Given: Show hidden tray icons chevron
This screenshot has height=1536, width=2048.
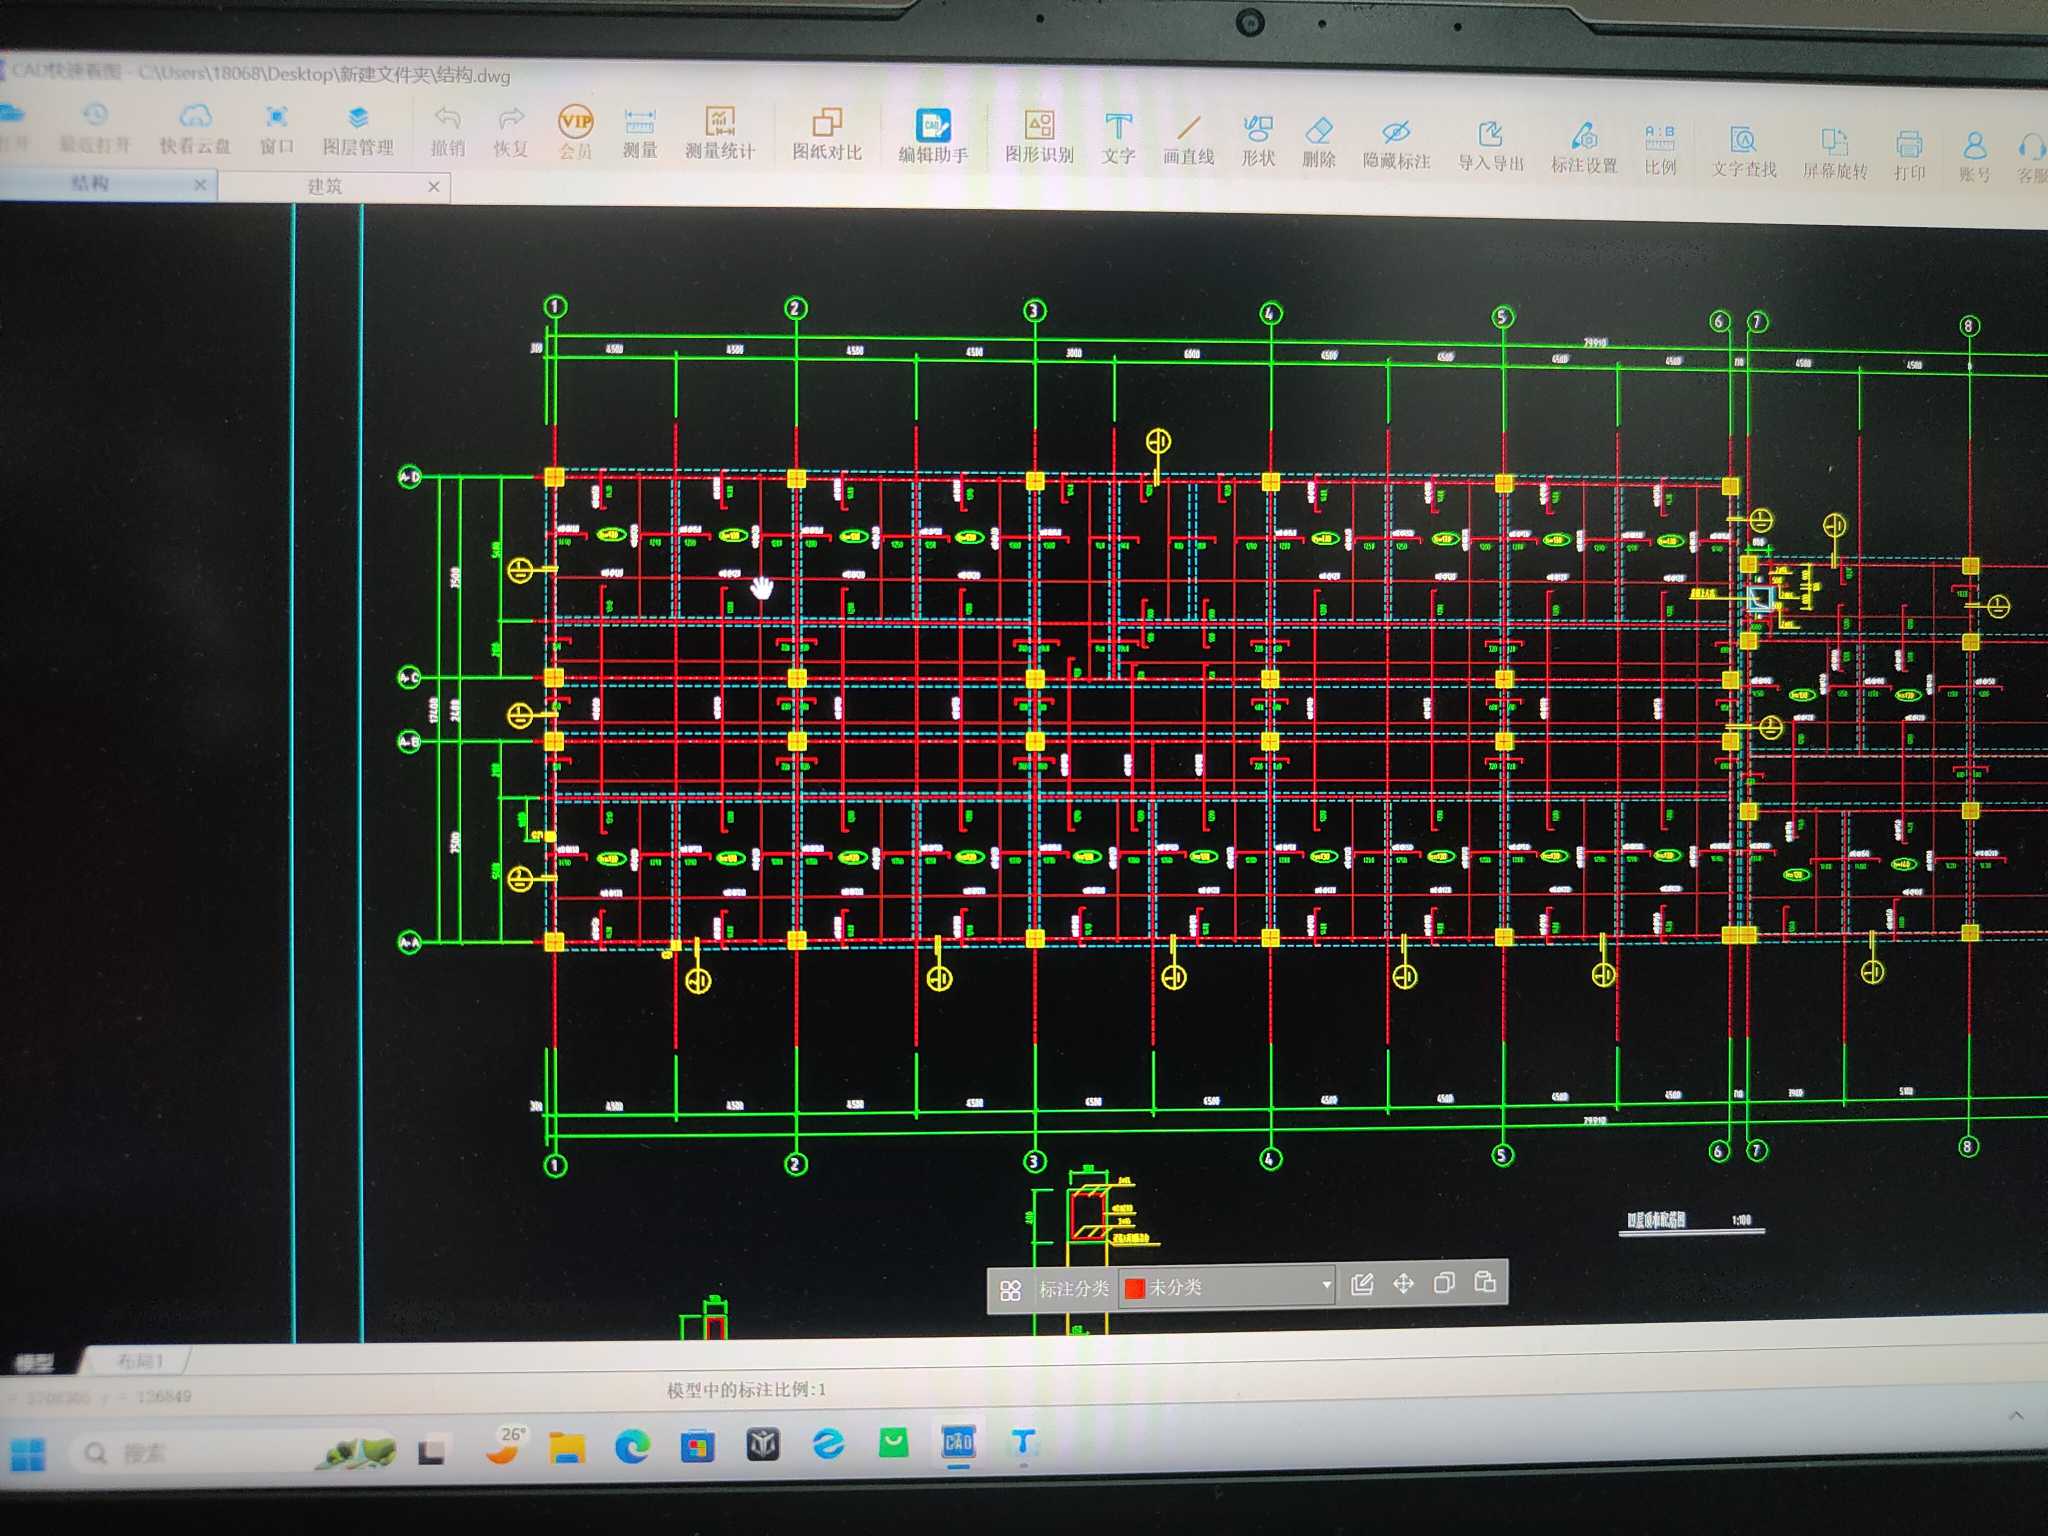Looking at the screenshot, I should [2016, 1415].
